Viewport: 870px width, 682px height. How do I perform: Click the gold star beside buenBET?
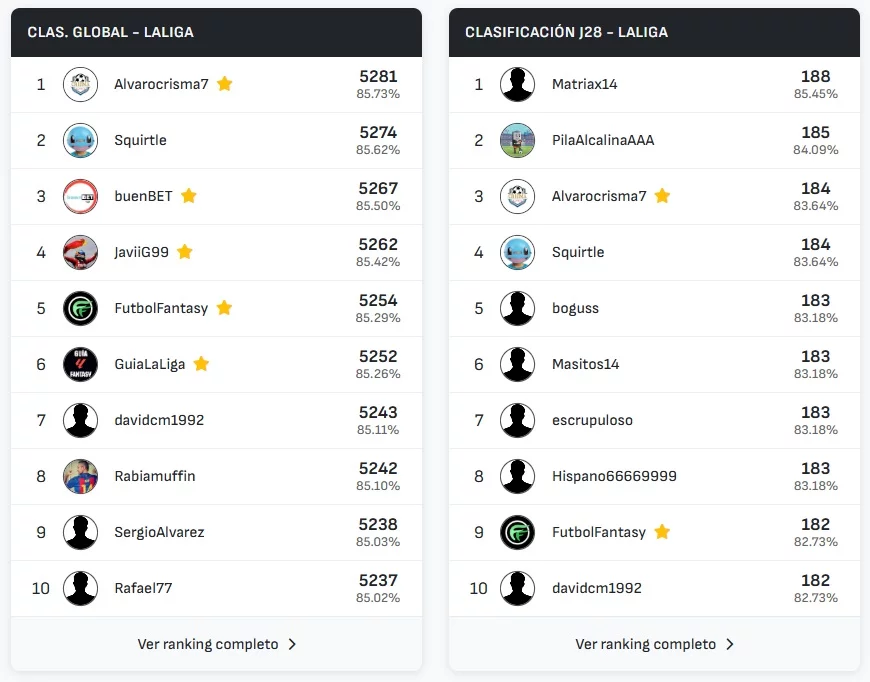tap(189, 196)
